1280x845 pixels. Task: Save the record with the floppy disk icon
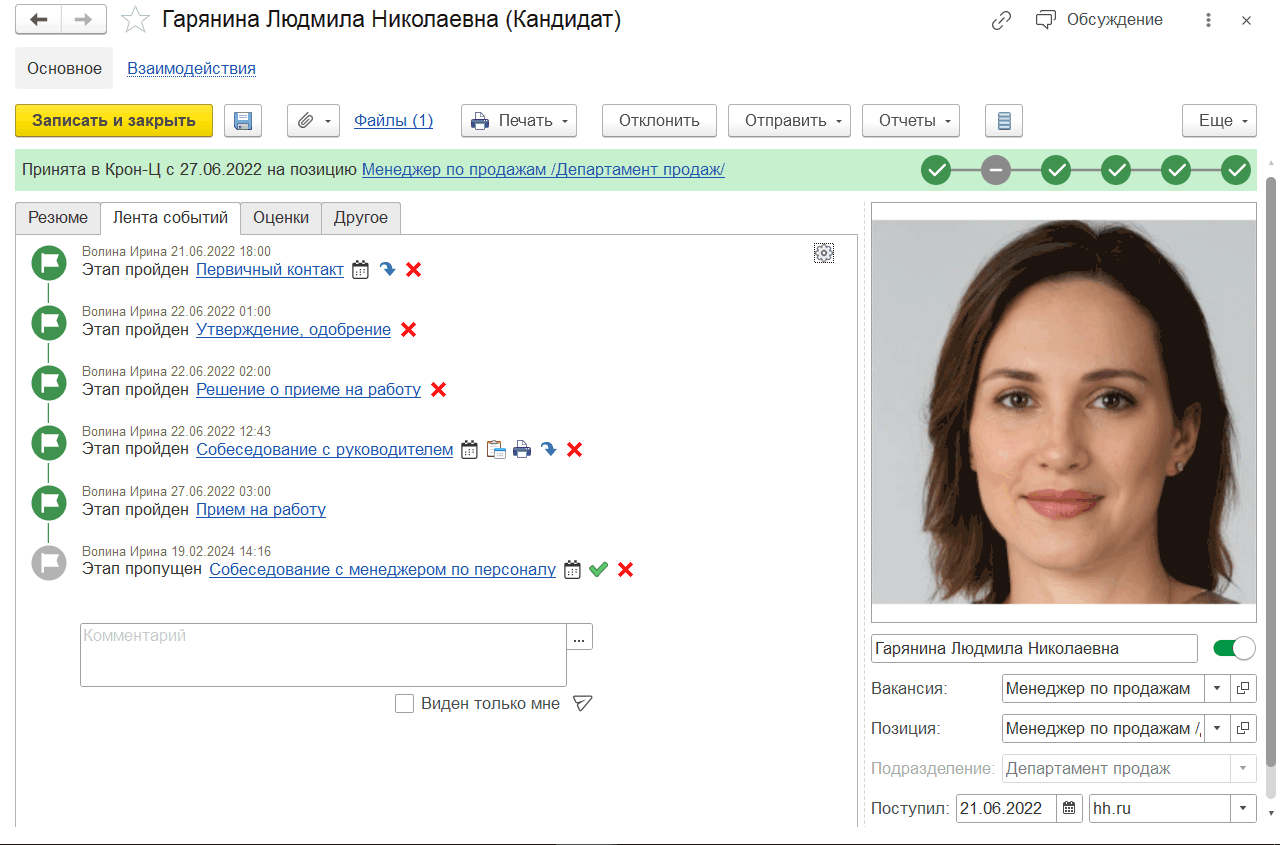click(x=242, y=121)
